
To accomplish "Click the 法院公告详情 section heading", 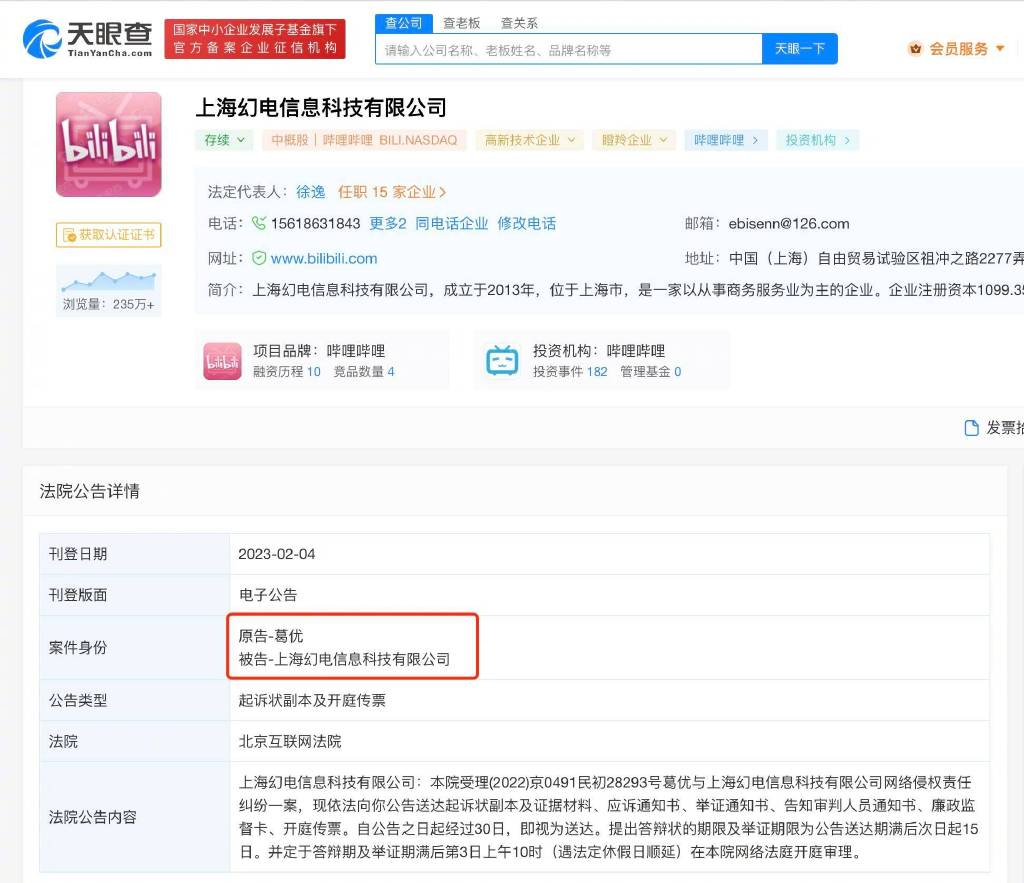I will pyautogui.click(x=89, y=491).
